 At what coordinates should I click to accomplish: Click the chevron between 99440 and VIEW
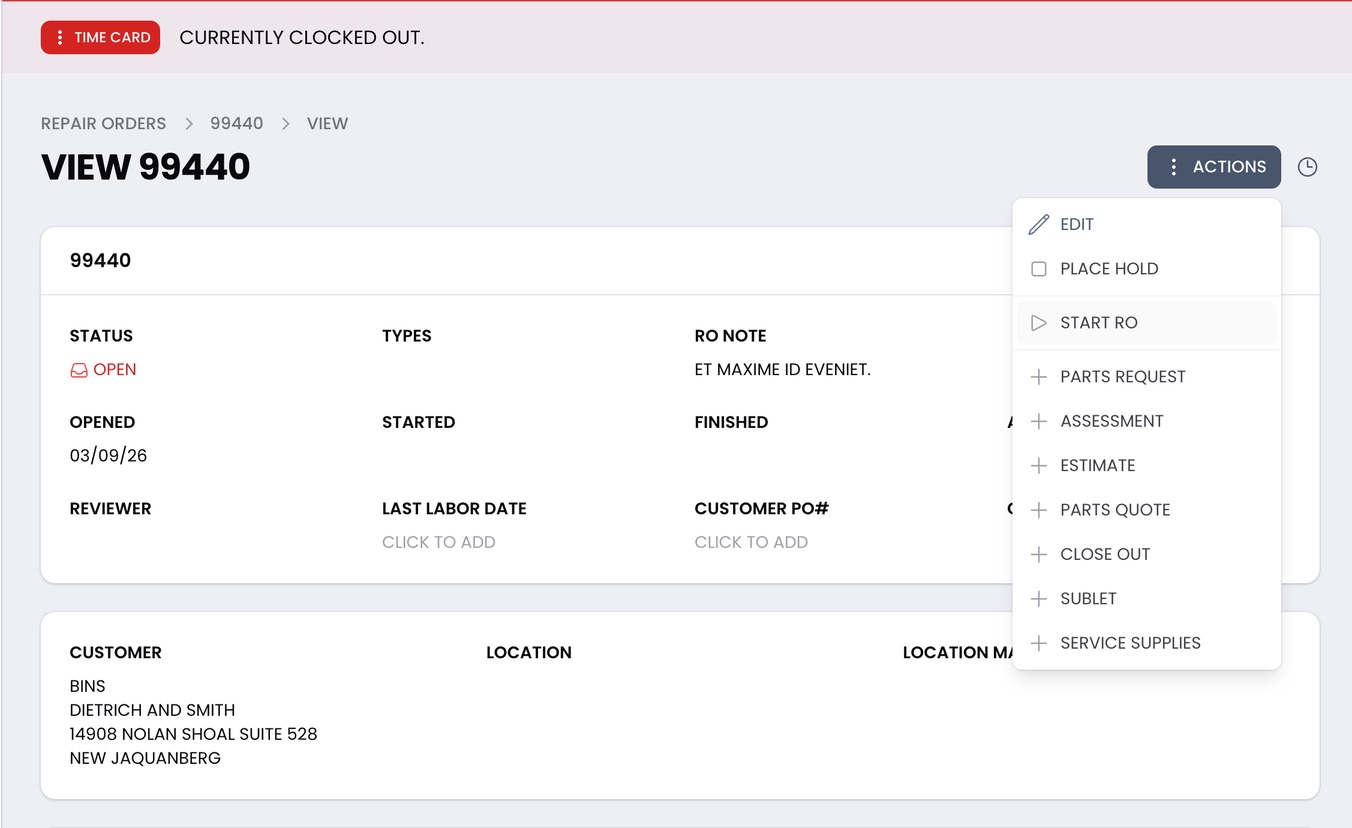click(x=285, y=123)
